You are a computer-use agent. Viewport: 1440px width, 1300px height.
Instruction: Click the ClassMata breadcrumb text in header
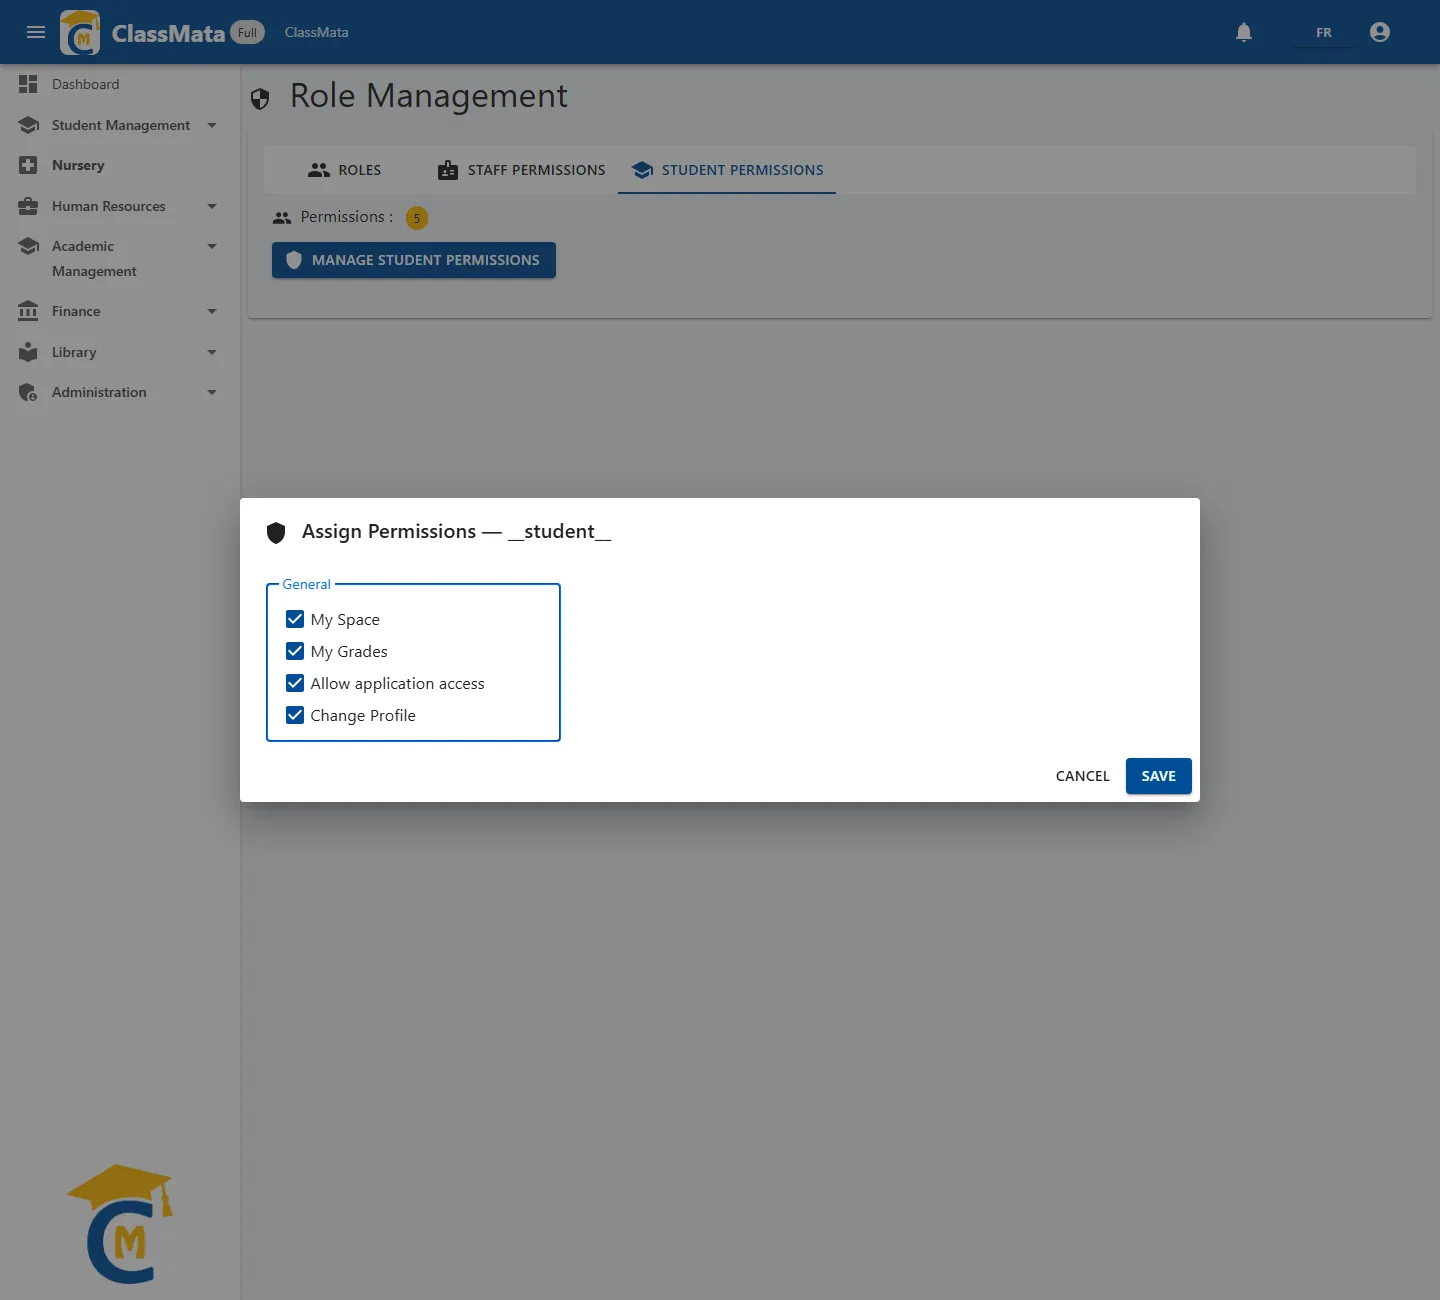(316, 32)
